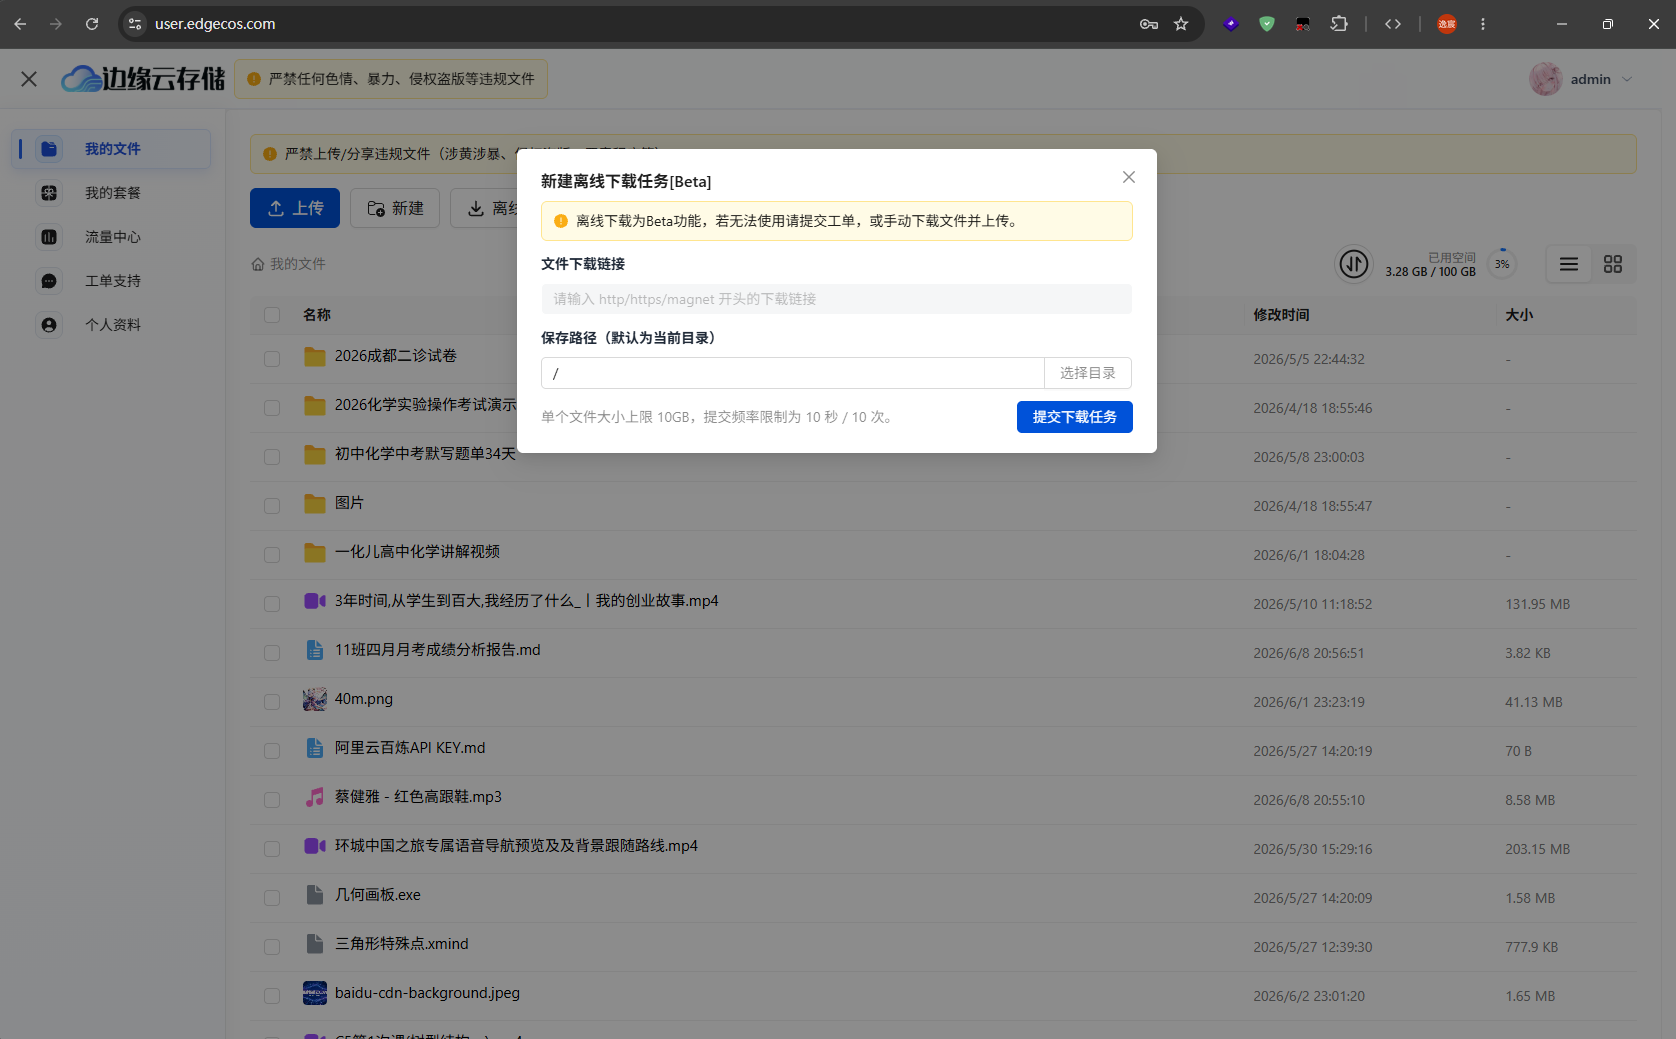Screen dimensions: 1676x1039
Task: Focus the file download link input field
Action: point(836,299)
